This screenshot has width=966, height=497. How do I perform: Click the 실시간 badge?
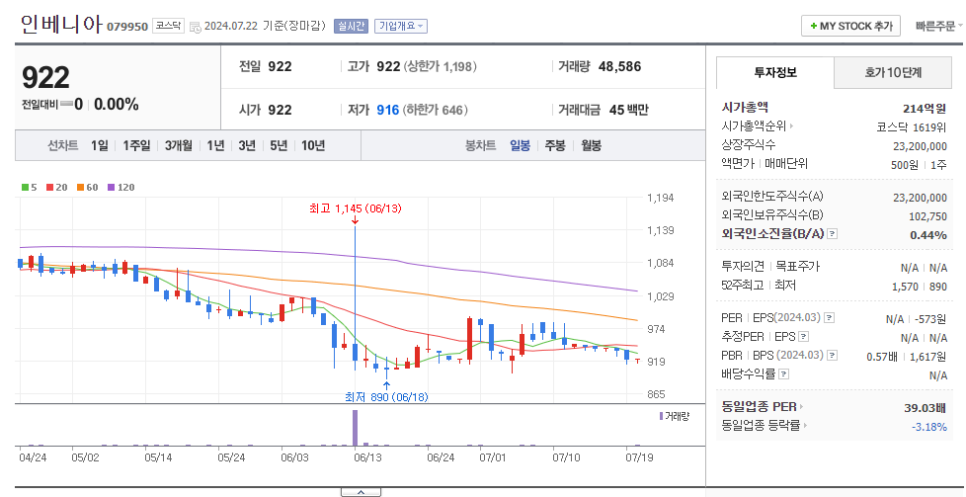[351, 26]
